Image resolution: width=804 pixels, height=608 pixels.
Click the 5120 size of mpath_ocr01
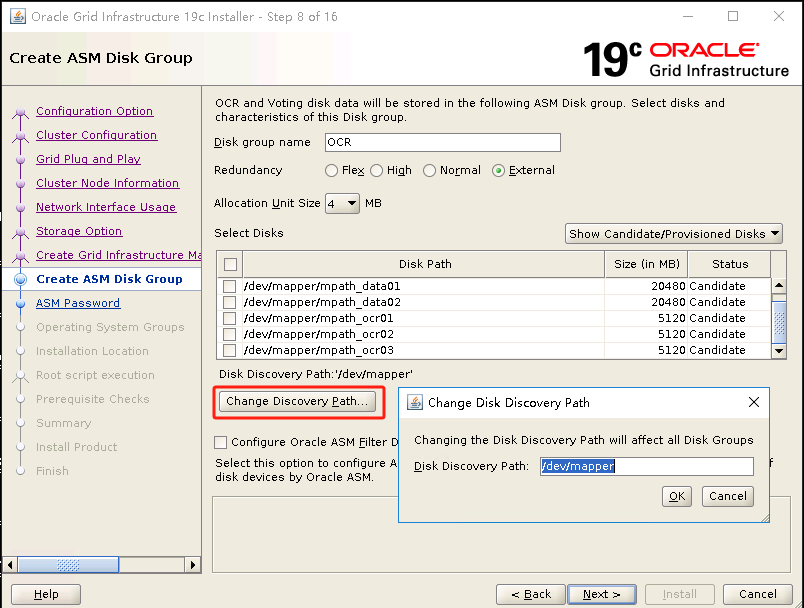click(x=672, y=318)
